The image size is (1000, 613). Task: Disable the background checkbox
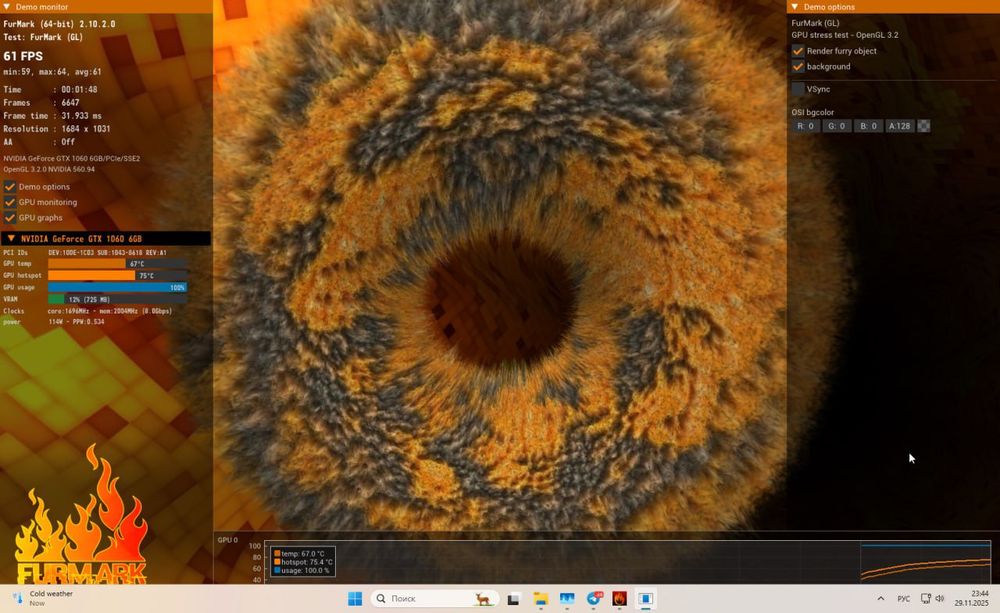(x=798, y=66)
